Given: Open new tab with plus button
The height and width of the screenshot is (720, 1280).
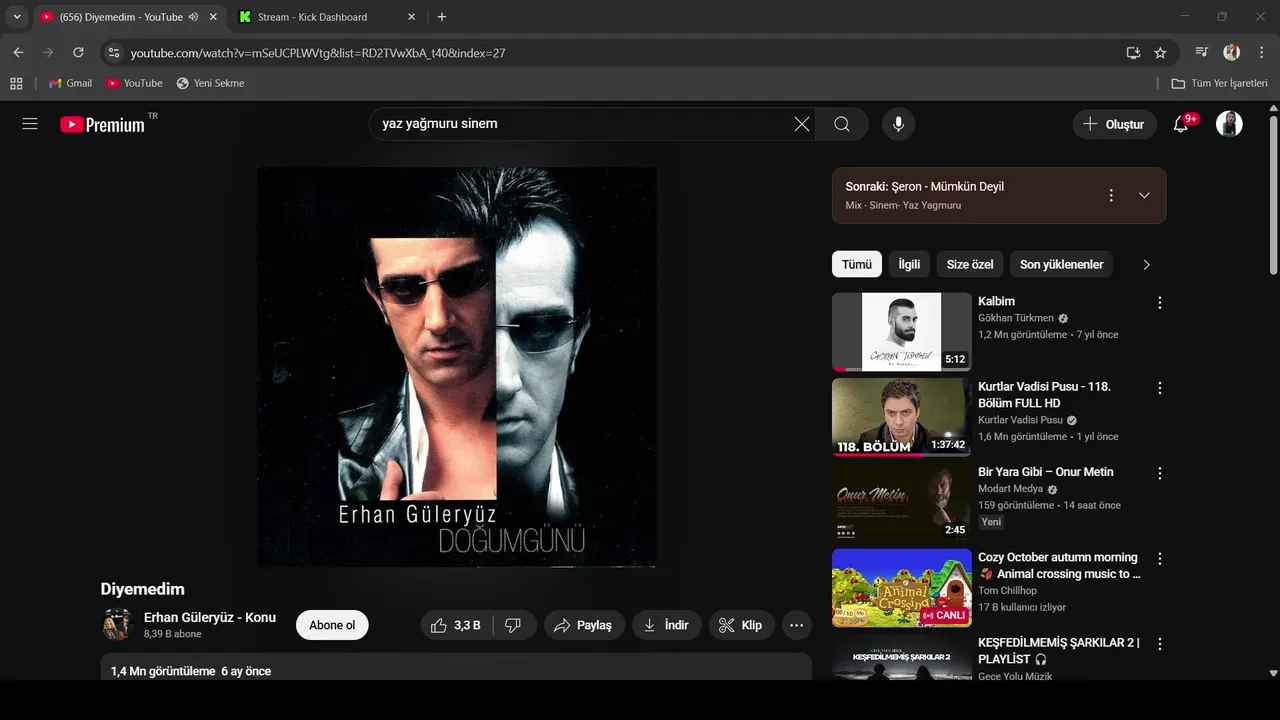Looking at the screenshot, I should tap(442, 17).
